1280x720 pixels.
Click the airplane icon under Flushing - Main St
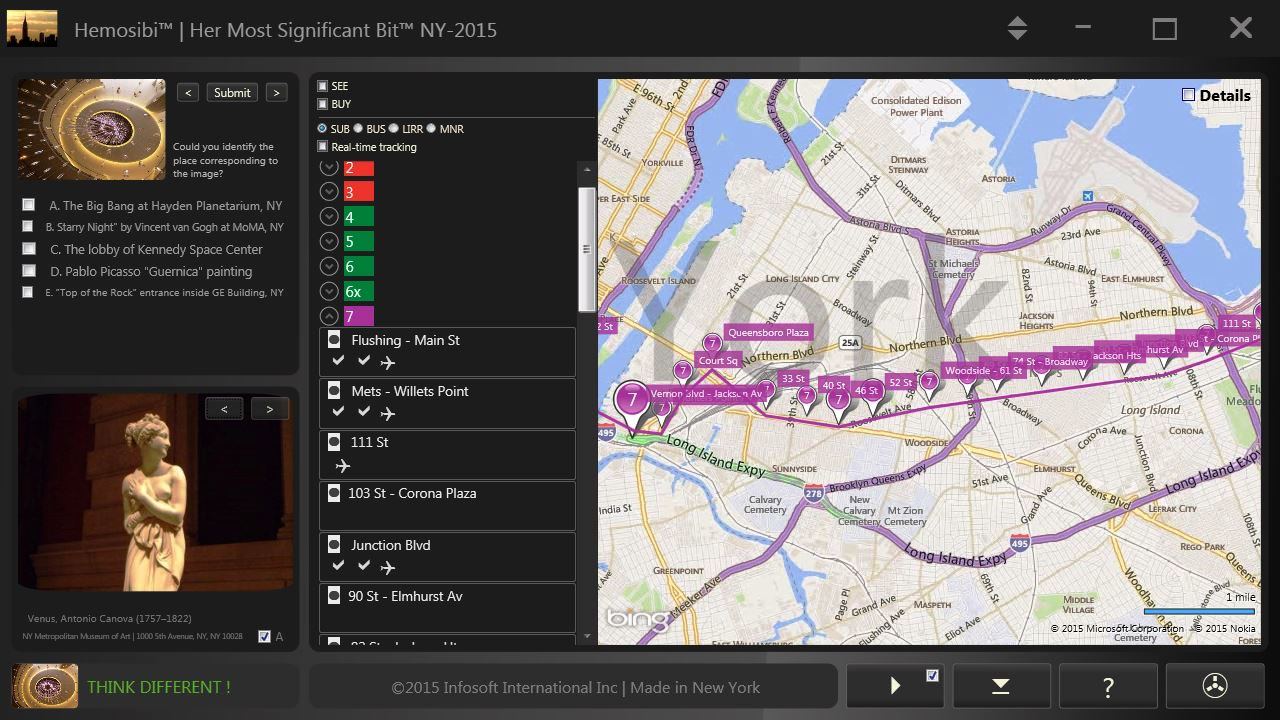pos(388,363)
